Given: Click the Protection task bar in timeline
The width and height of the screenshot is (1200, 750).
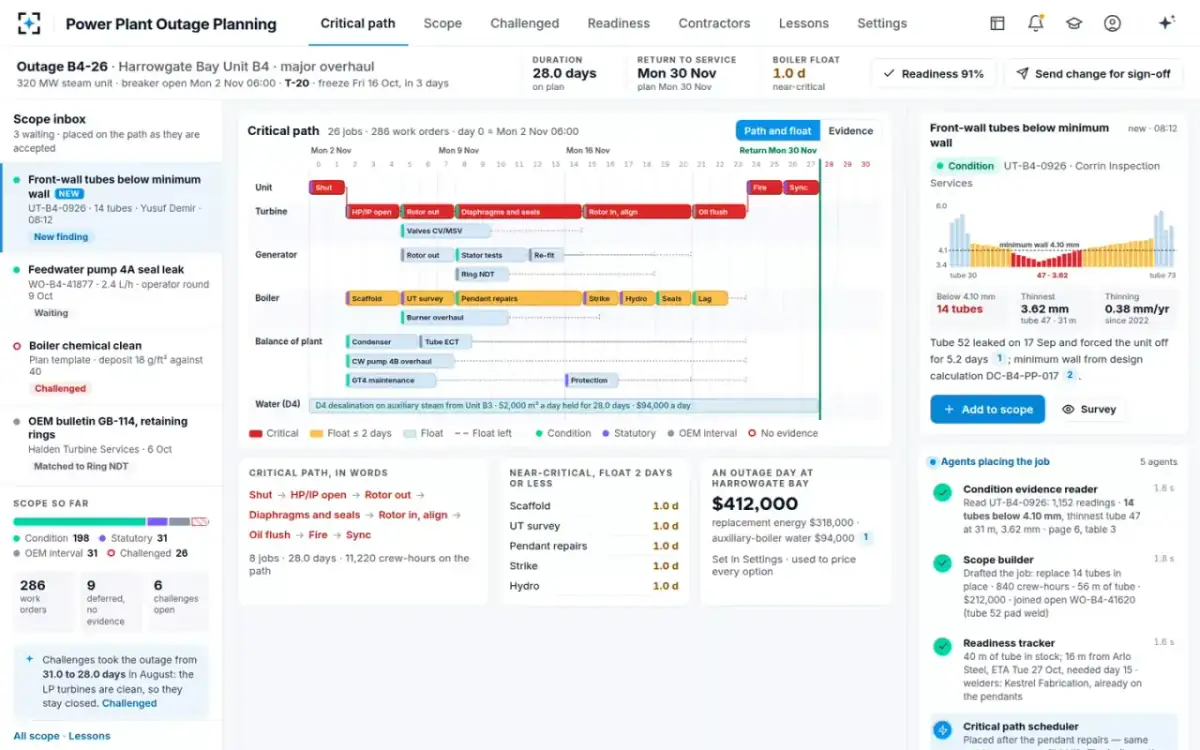Looking at the screenshot, I should tap(591, 380).
